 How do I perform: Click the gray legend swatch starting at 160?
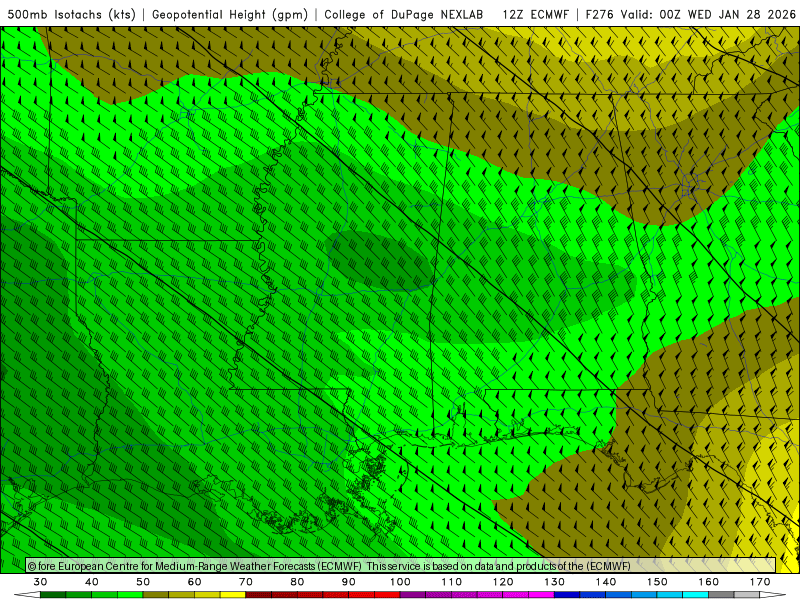pyautogui.click(x=721, y=595)
